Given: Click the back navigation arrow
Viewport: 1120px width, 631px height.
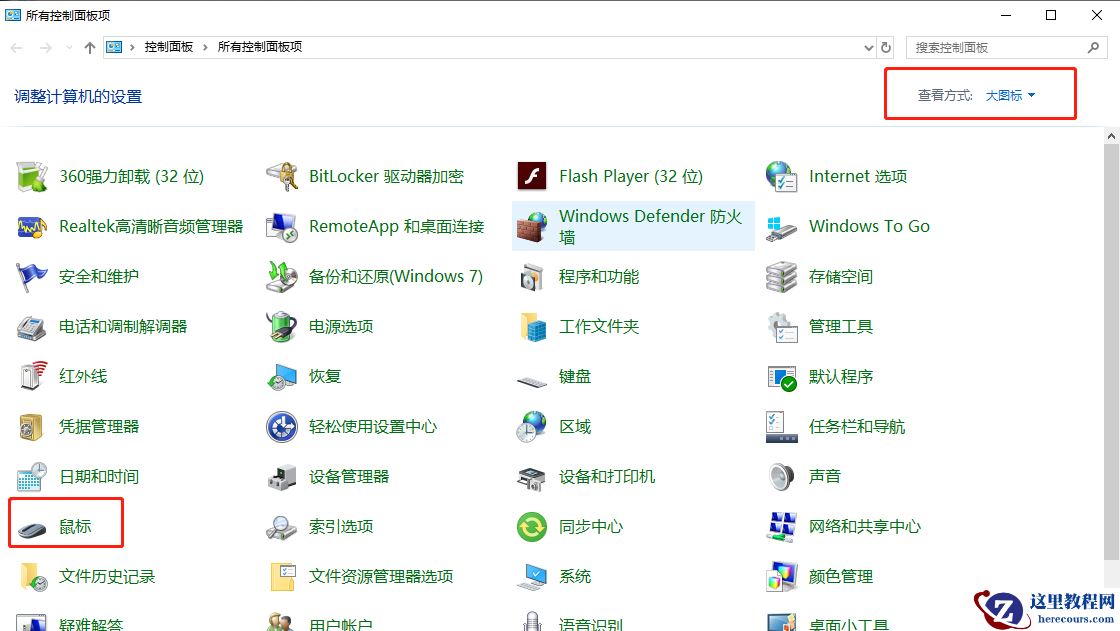Looking at the screenshot, I should pos(16,47).
